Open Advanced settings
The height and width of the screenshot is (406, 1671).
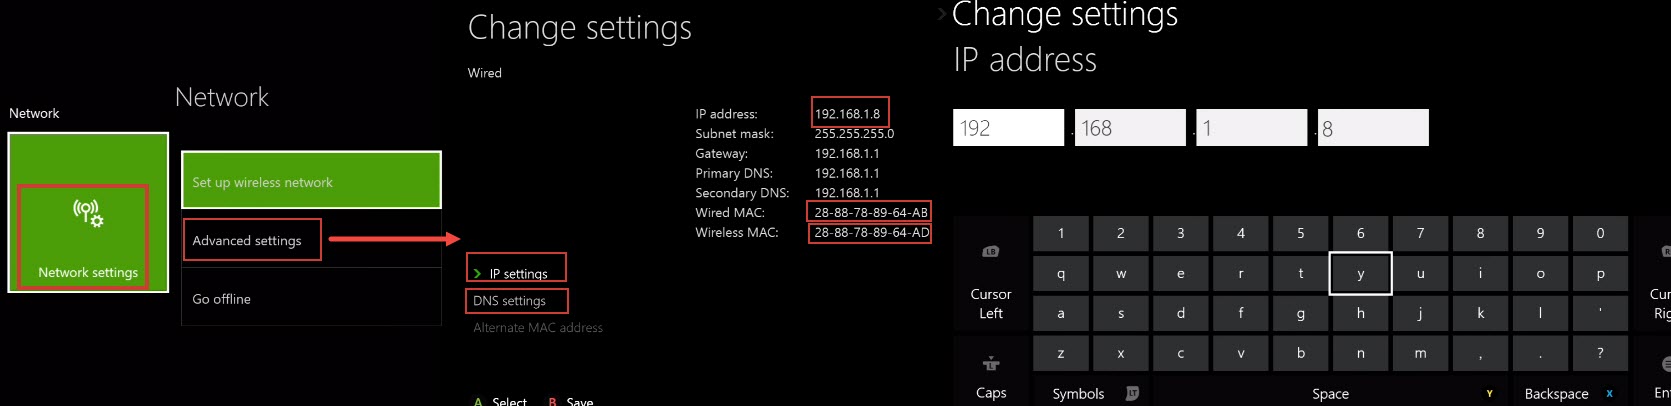251,240
